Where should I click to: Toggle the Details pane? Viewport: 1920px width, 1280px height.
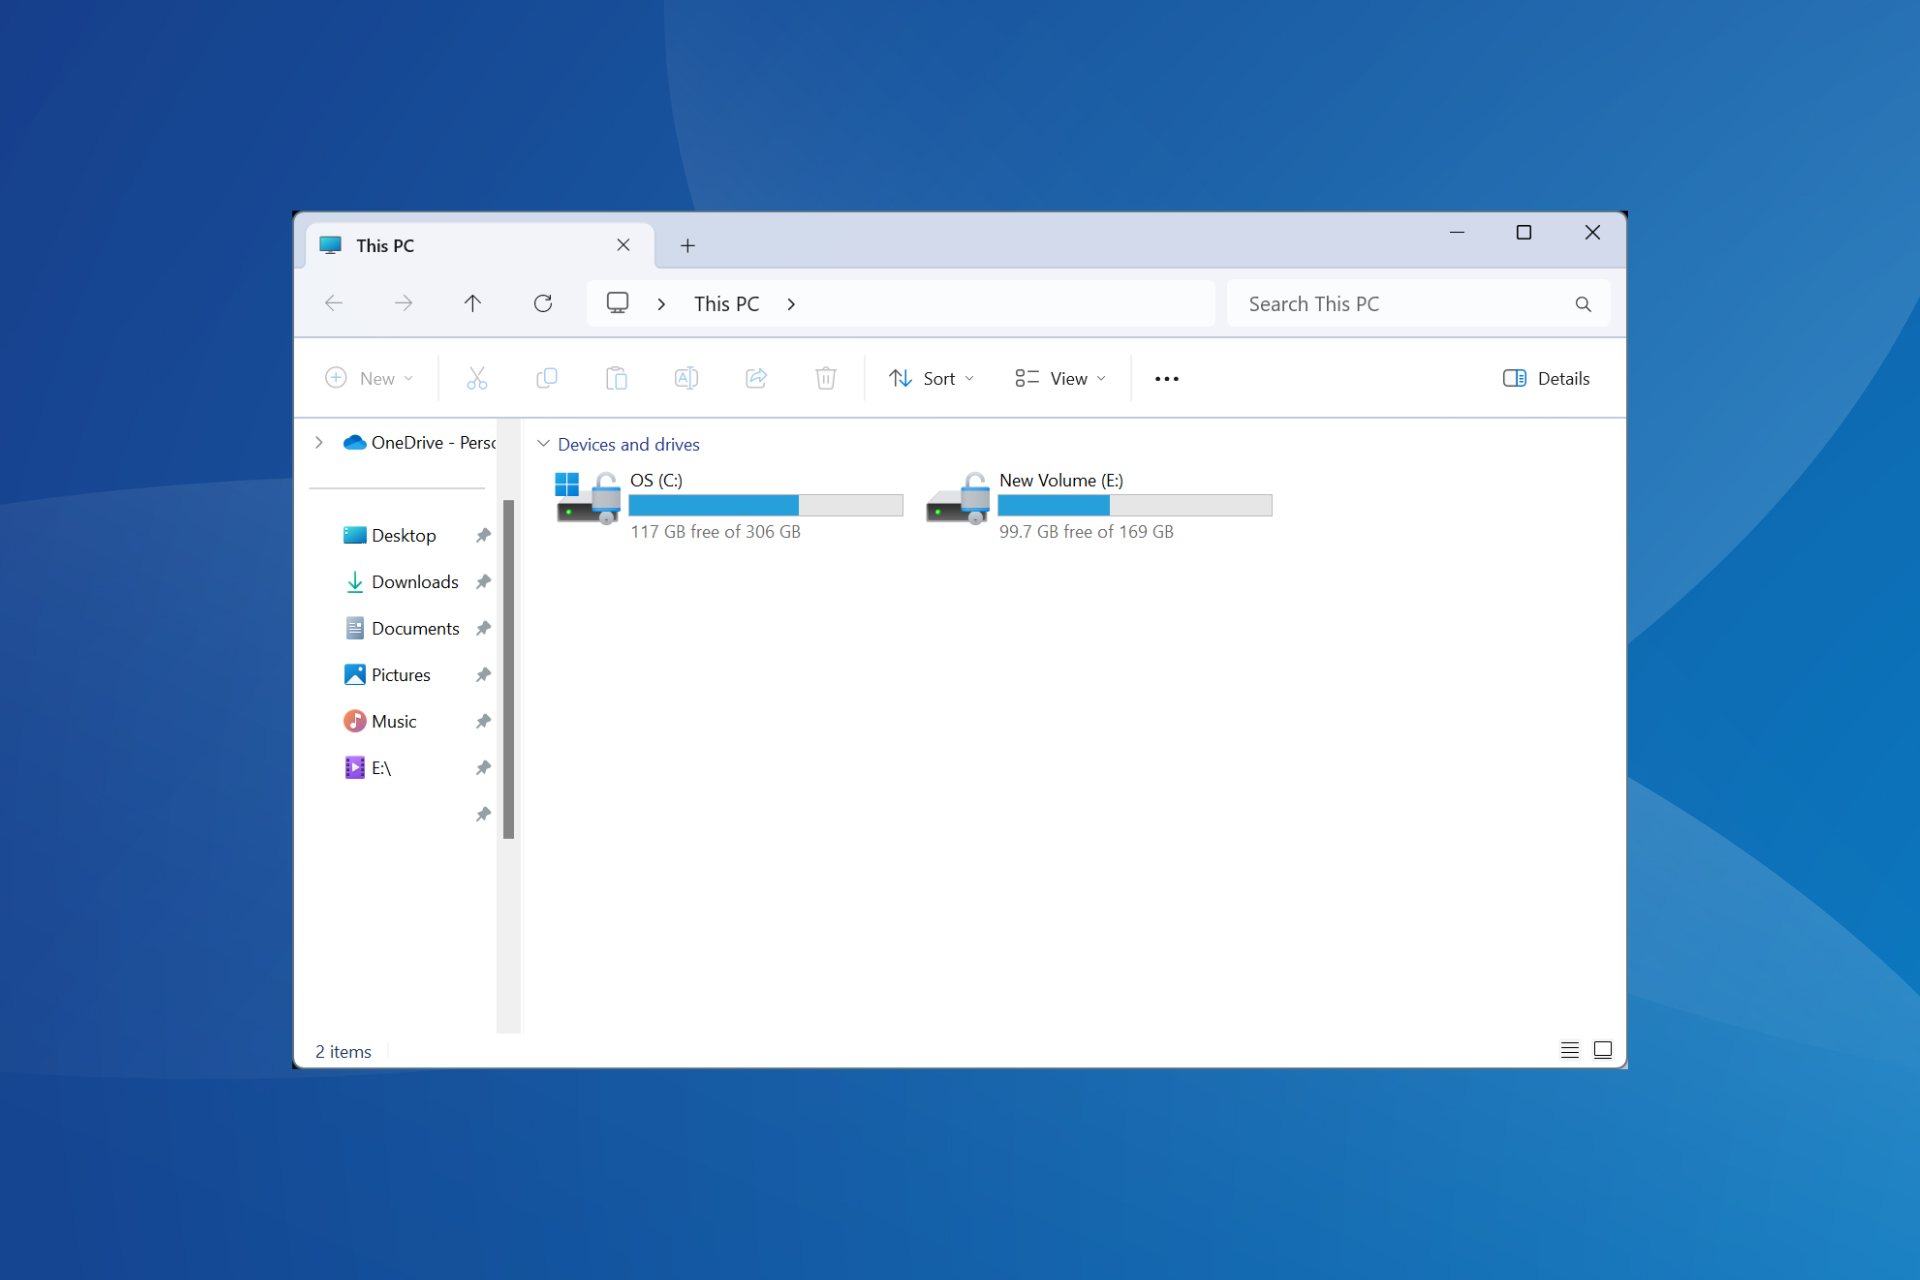coord(1546,378)
